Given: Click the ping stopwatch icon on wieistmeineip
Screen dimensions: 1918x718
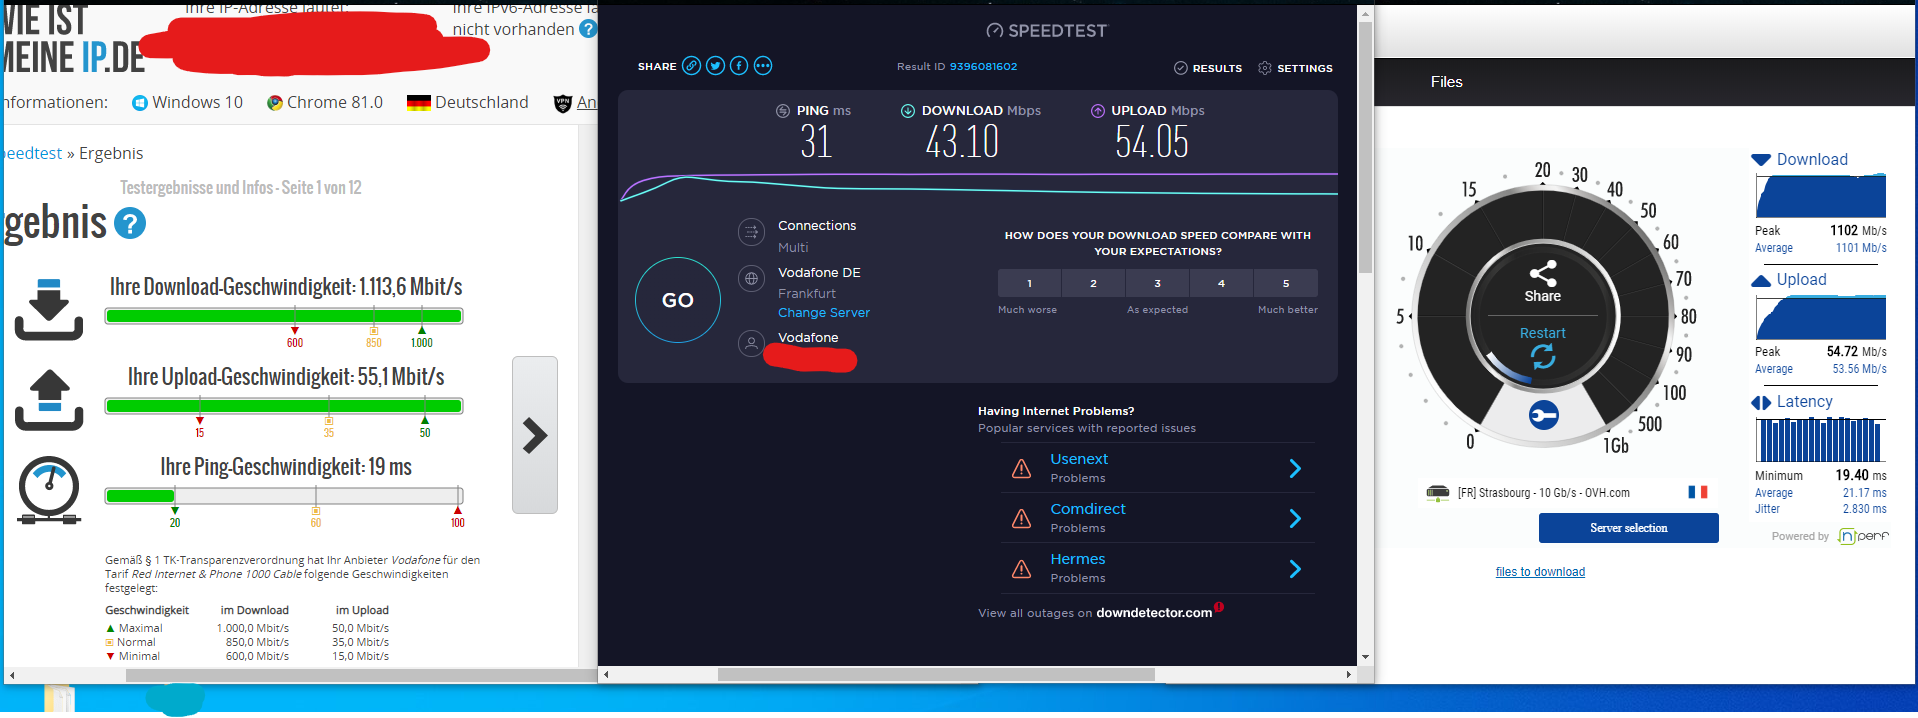Looking at the screenshot, I should (x=49, y=490).
